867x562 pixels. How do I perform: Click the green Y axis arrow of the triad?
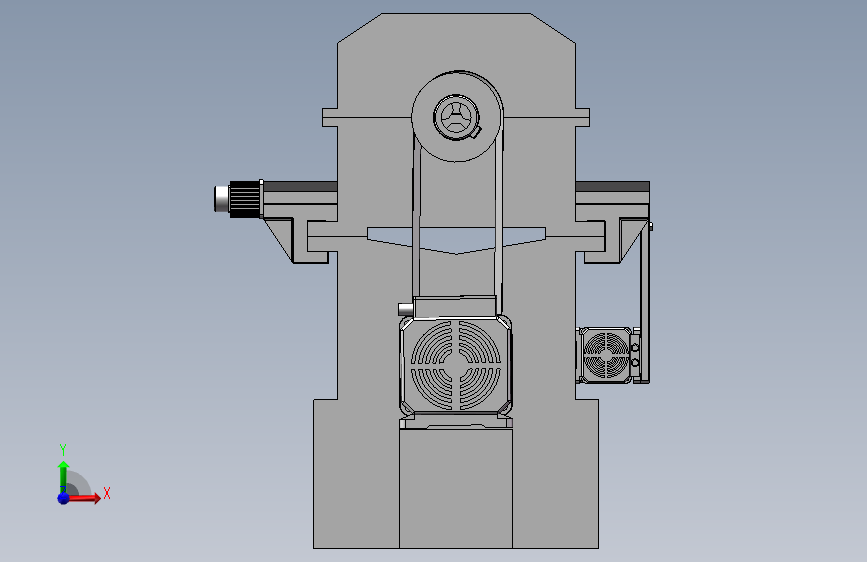click(x=63, y=476)
